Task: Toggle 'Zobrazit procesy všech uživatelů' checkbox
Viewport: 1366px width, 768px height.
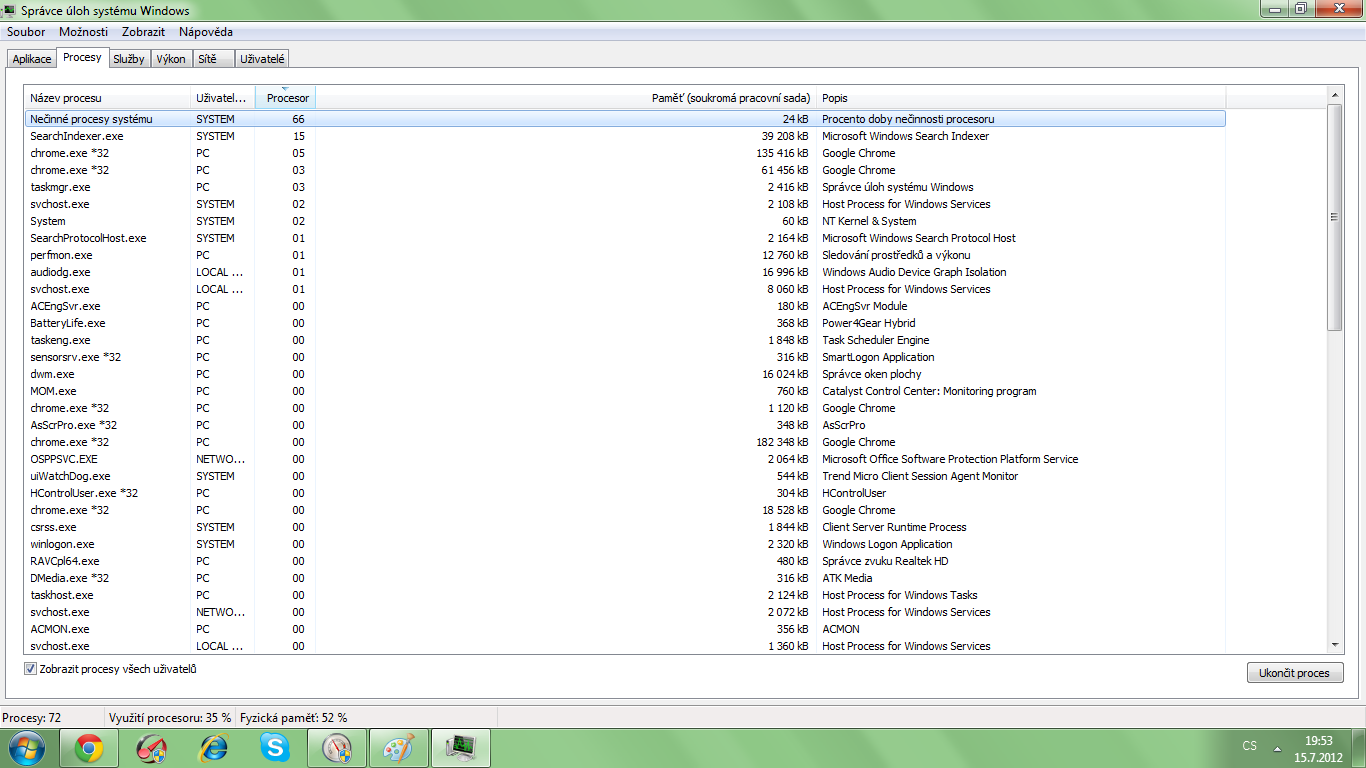Action: pos(31,669)
